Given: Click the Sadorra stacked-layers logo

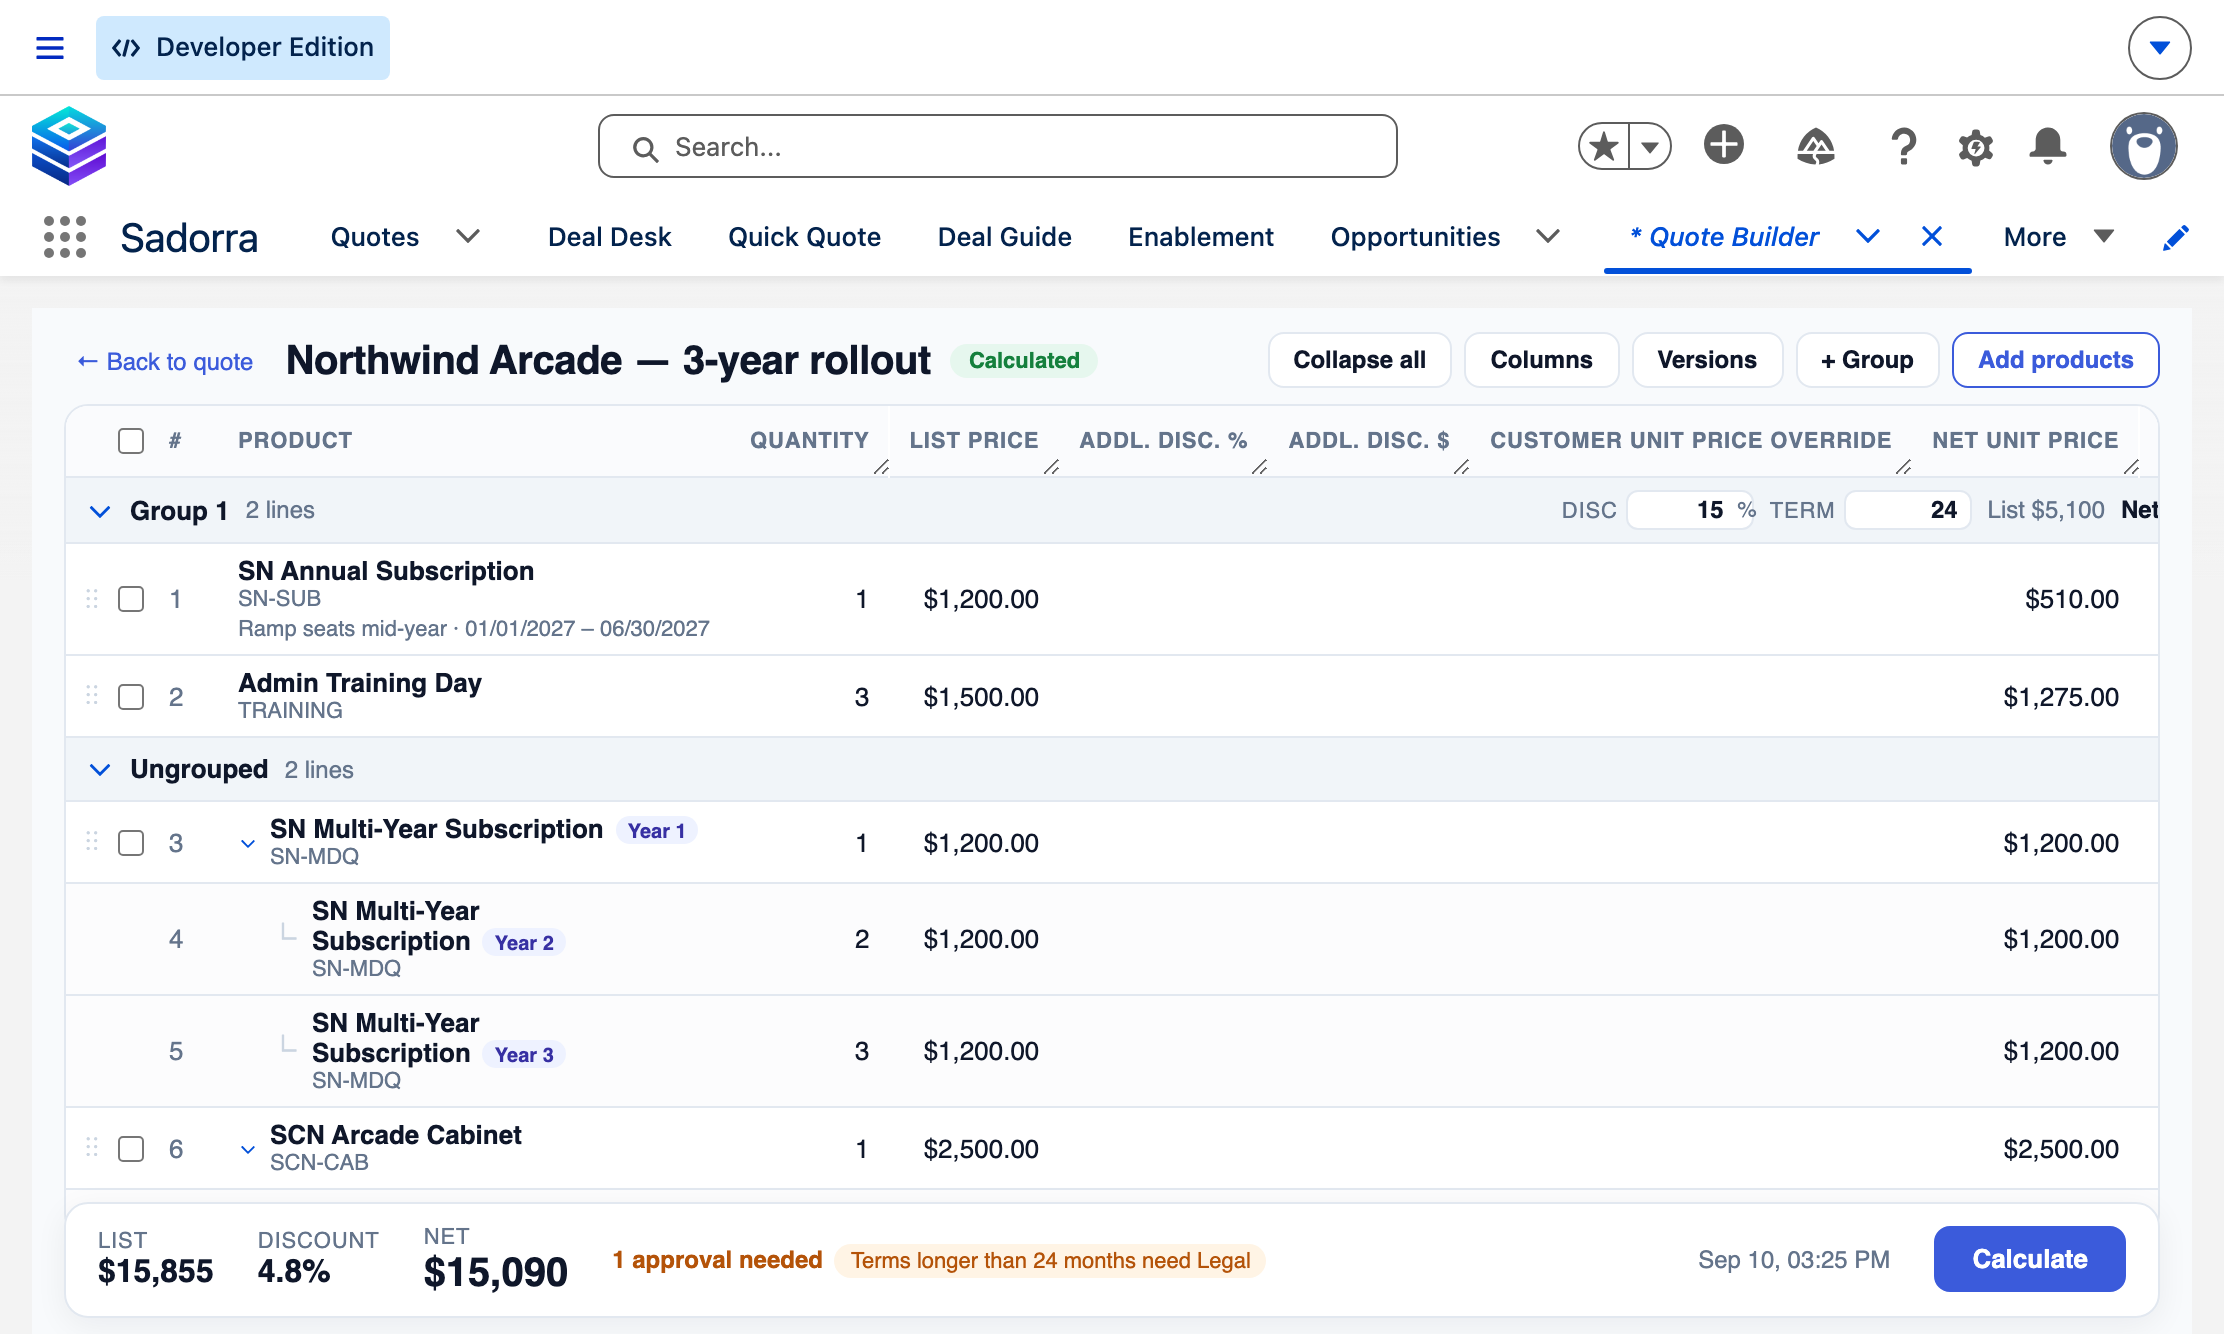Looking at the screenshot, I should [x=69, y=146].
